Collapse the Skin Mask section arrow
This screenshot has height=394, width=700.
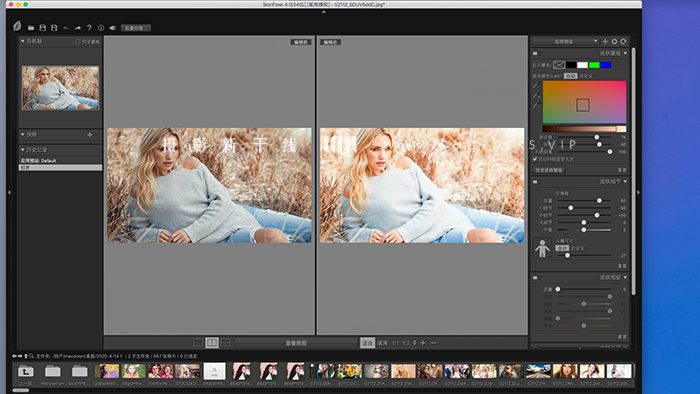click(x=625, y=53)
